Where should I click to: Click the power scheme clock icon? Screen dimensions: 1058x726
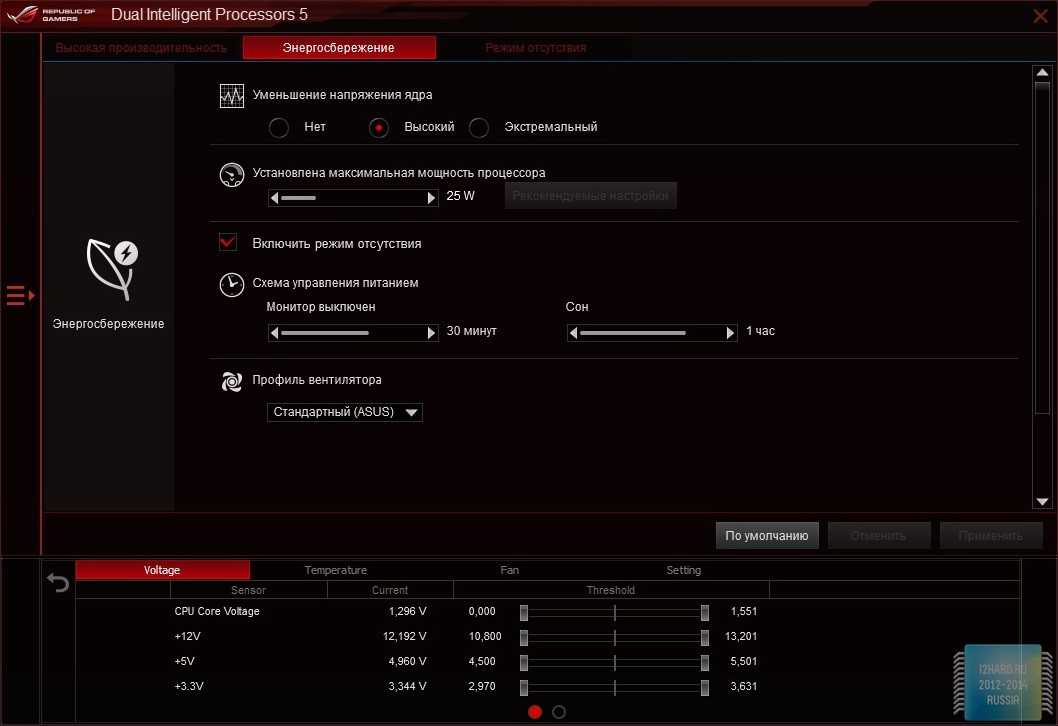(x=231, y=284)
